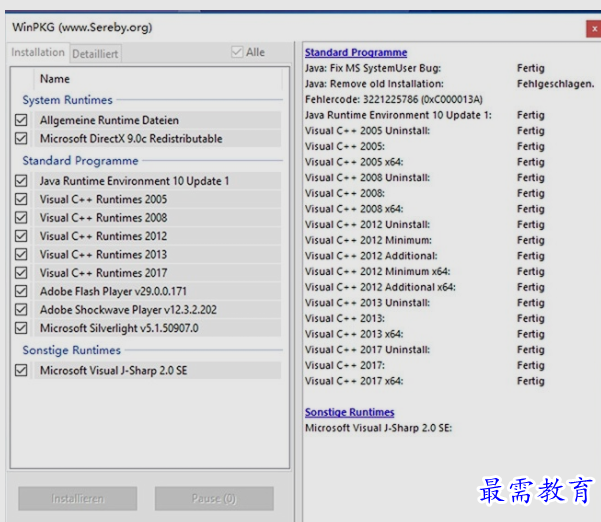Close the WinPKG window
The image size is (601, 522).
(x=594, y=29)
